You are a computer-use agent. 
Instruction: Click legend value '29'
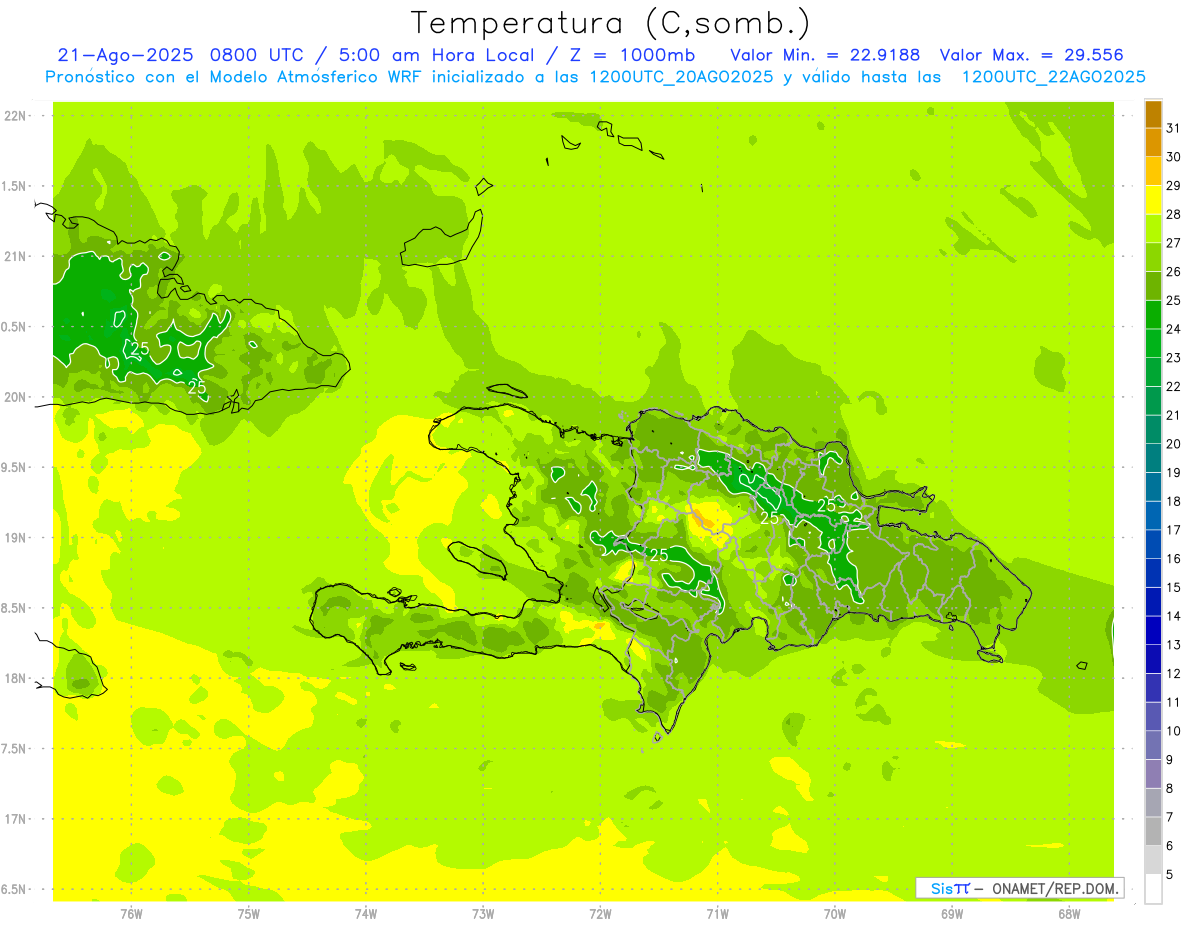1174,186
